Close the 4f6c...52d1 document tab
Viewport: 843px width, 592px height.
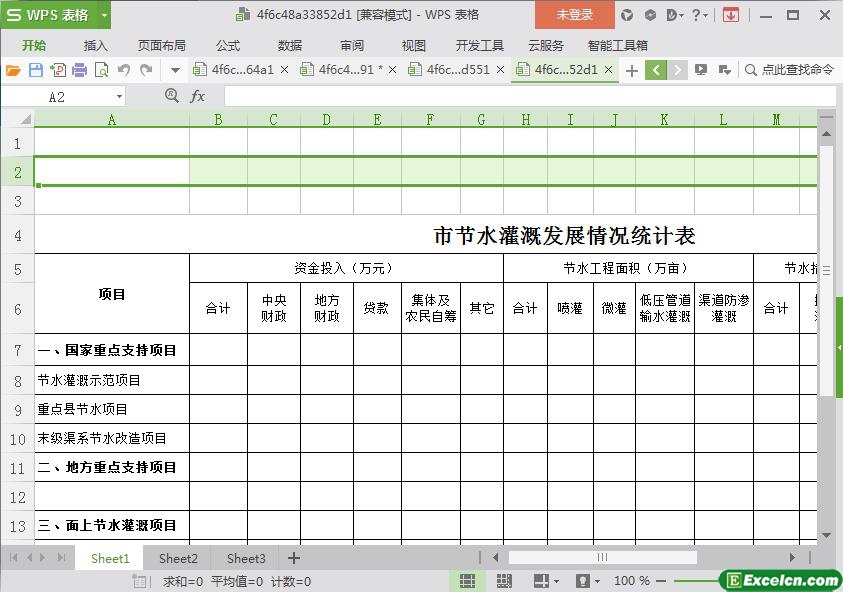coord(609,69)
